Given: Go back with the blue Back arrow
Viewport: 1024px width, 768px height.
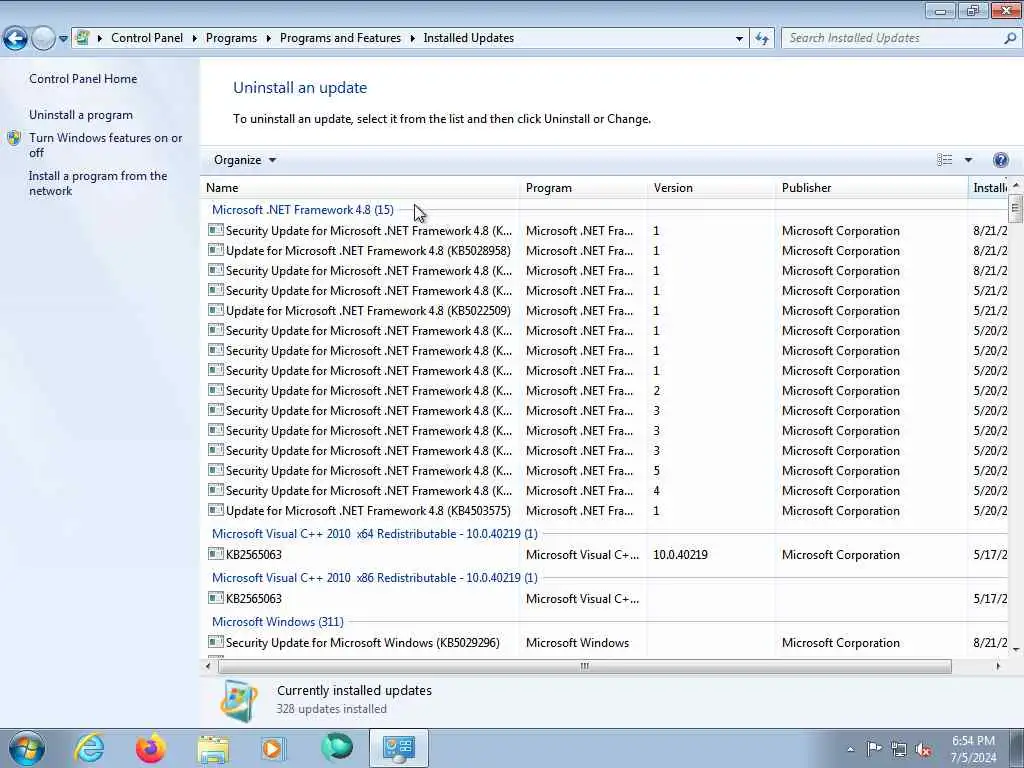Looking at the screenshot, I should (x=16, y=39).
